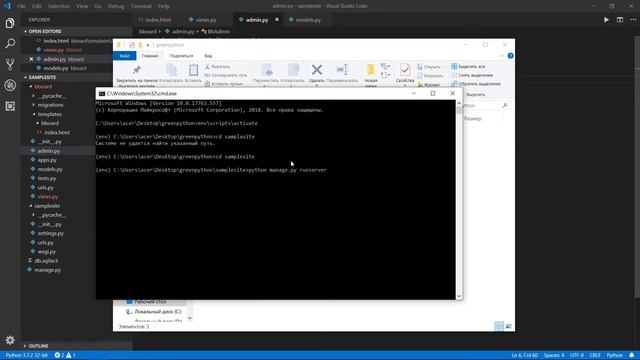Open the quick access toolbar dropdown in File Explorer
The image size is (640, 360).
[148, 45]
